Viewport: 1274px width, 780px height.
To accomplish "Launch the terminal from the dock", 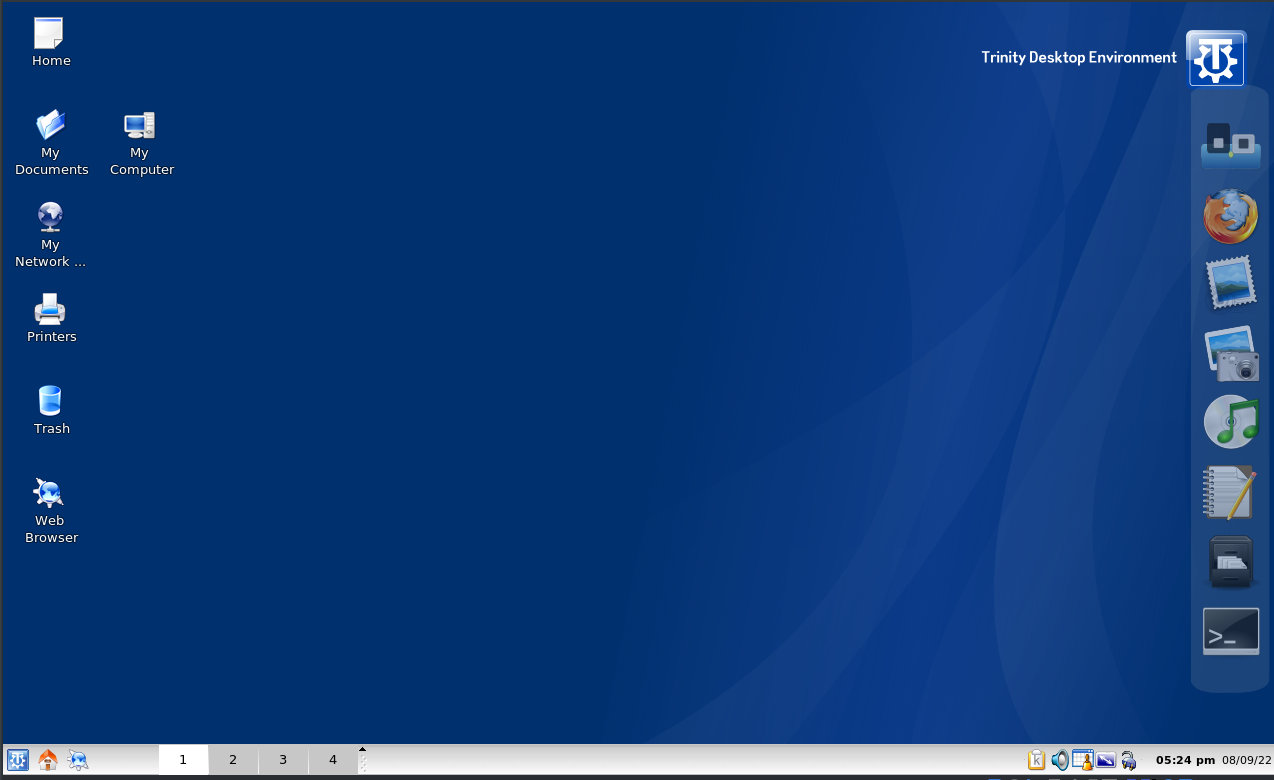I will (1230, 631).
